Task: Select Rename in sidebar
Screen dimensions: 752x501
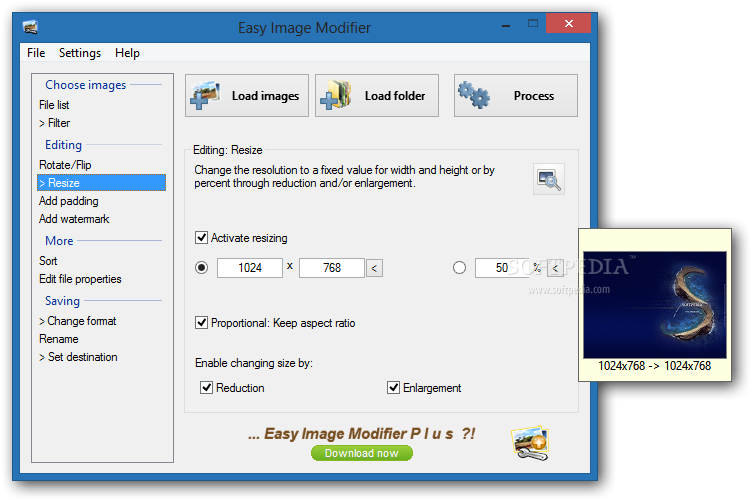Action: (x=59, y=338)
